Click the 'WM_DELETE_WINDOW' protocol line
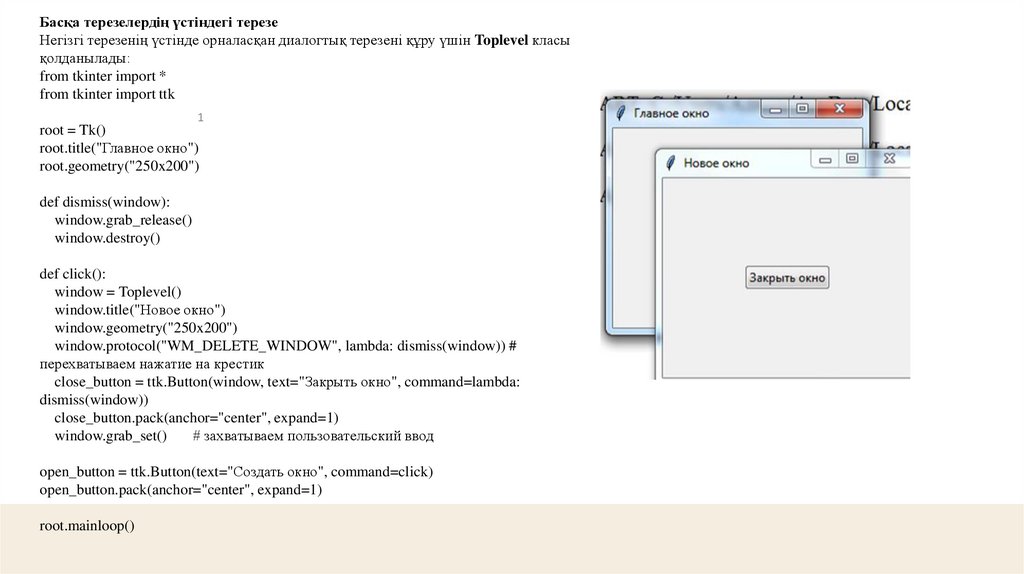 tap(285, 345)
